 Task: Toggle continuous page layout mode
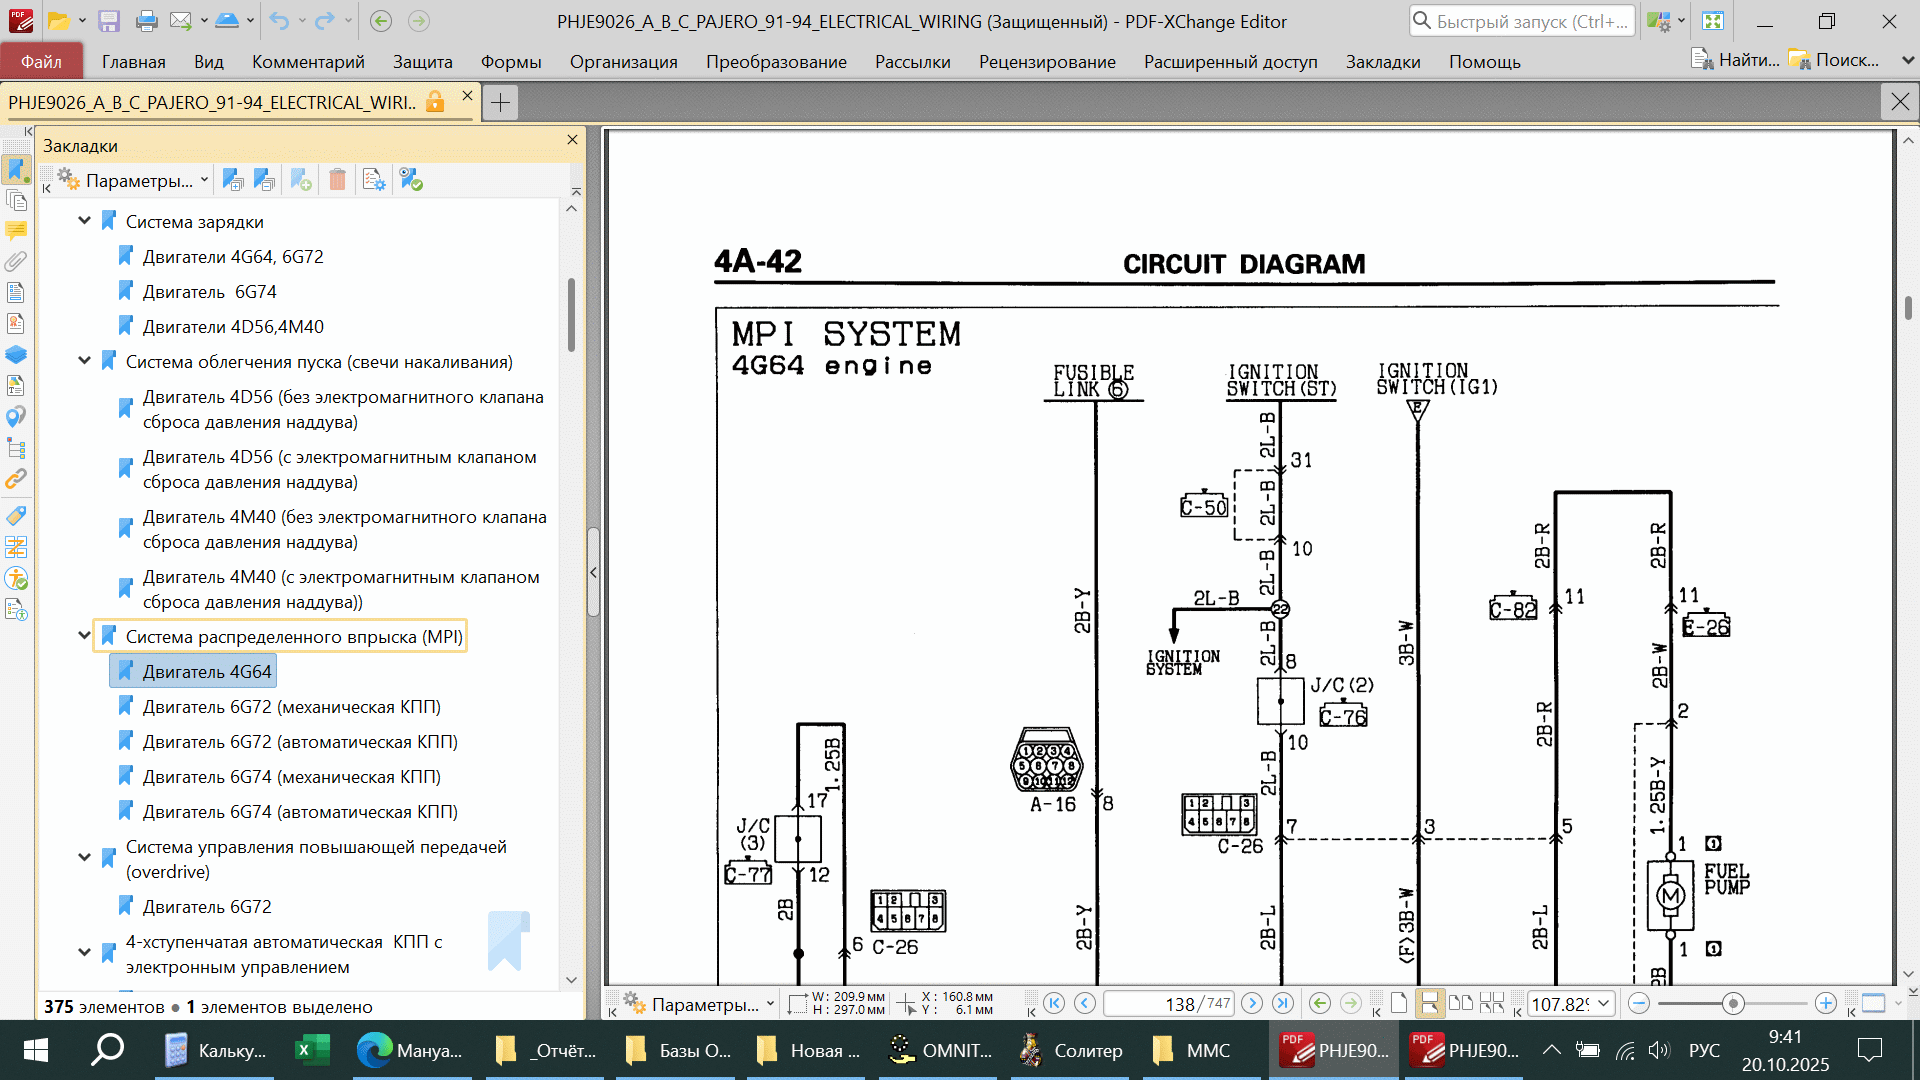(1430, 1003)
